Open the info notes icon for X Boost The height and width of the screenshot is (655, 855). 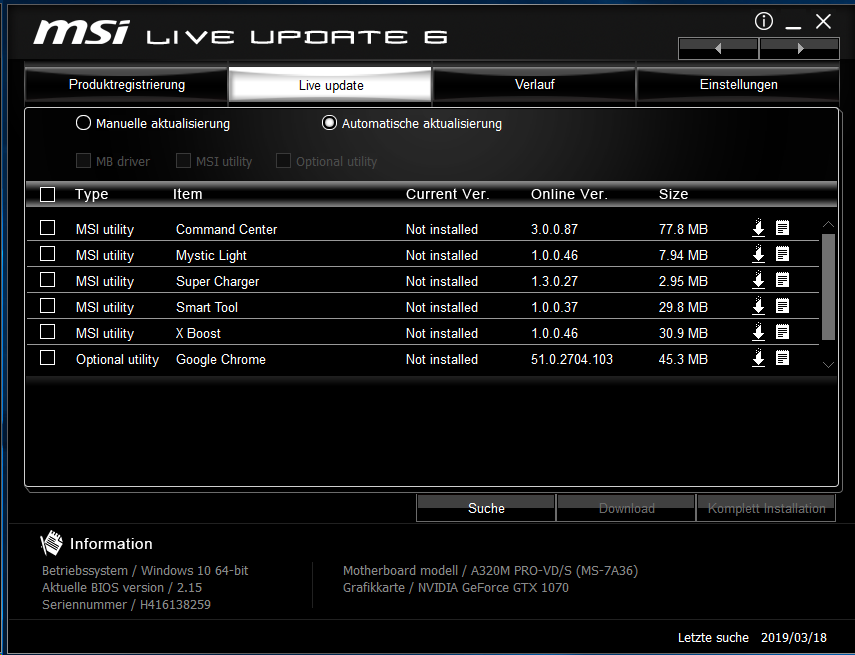coord(782,332)
